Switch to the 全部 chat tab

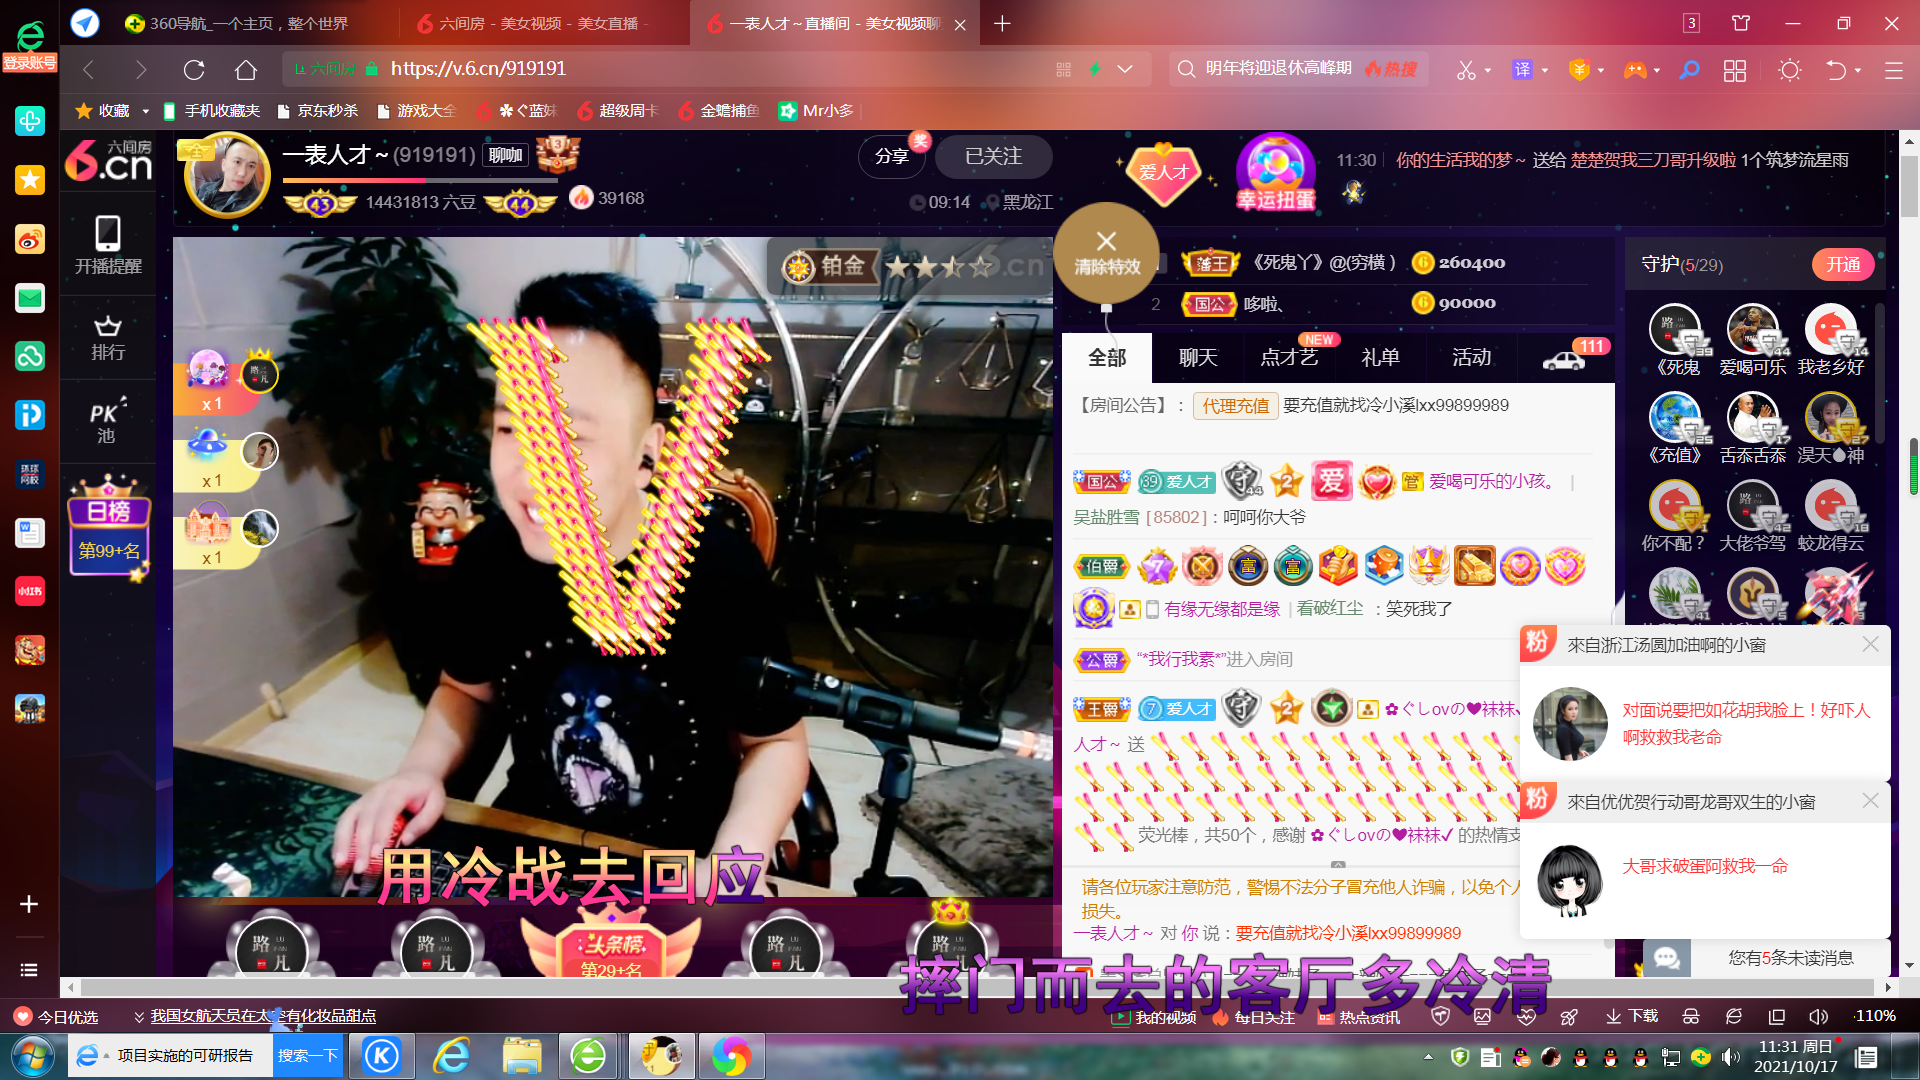pyautogui.click(x=1107, y=358)
